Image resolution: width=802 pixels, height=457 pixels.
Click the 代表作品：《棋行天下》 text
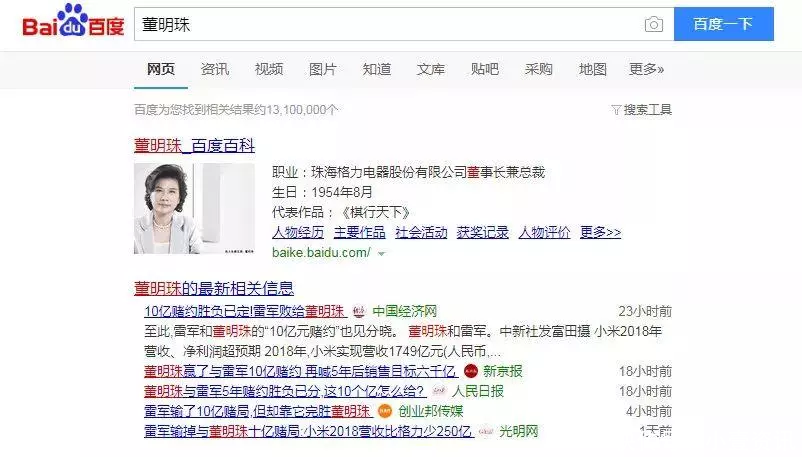[x=341, y=212]
